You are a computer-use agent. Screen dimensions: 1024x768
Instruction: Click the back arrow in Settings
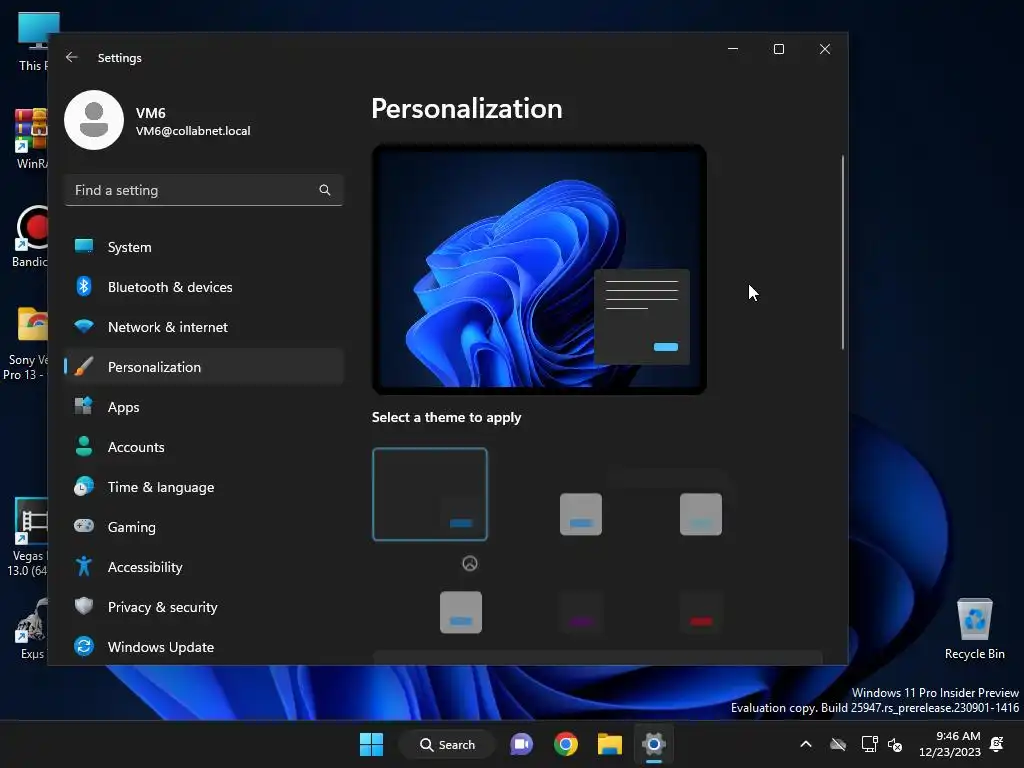pyautogui.click(x=72, y=57)
